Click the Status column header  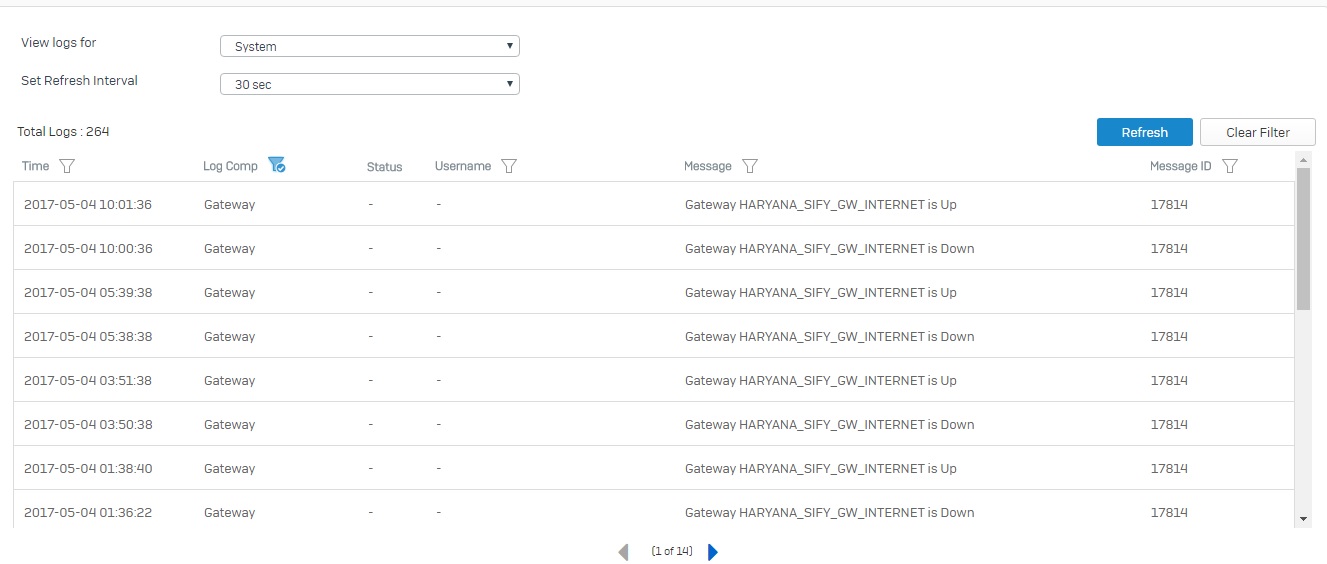click(x=384, y=167)
